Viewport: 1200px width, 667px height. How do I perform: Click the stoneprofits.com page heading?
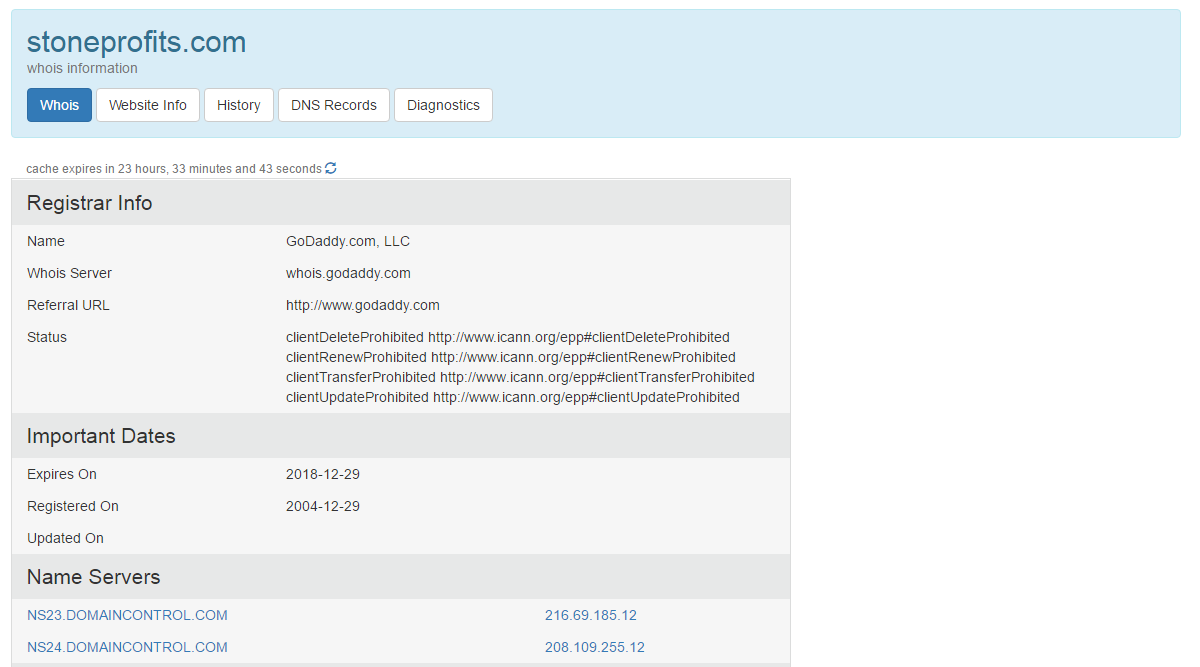coord(136,42)
